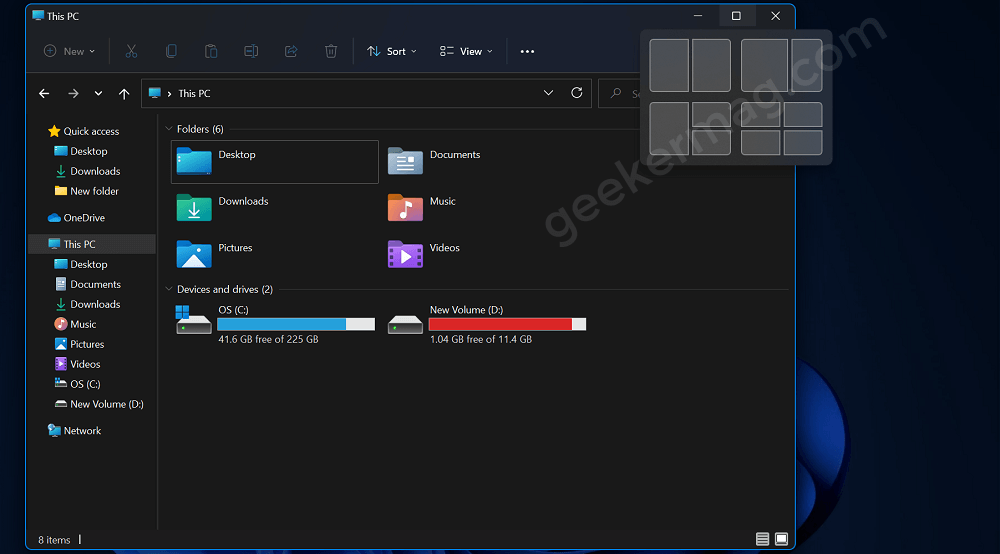Image resolution: width=1000 pixels, height=554 pixels.
Task: Click the Cut scissors icon
Action: pyautogui.click(x=131, y=51)
